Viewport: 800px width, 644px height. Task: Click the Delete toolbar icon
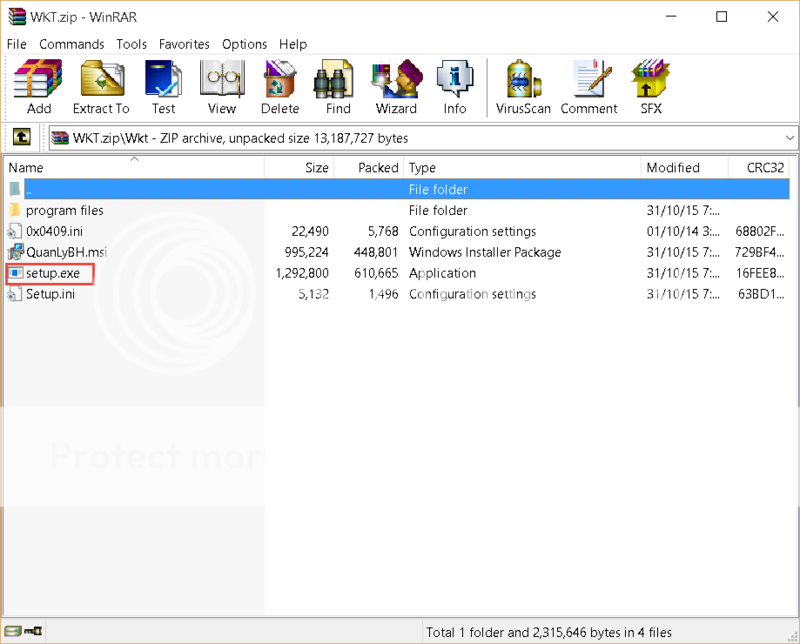(280, 87)
